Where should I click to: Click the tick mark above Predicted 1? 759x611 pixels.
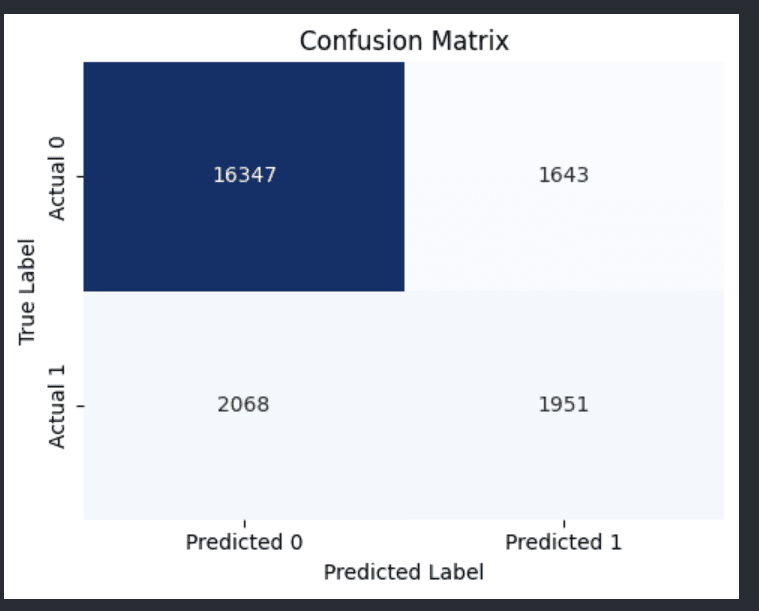pyautogui.click(x=564, y=523)
